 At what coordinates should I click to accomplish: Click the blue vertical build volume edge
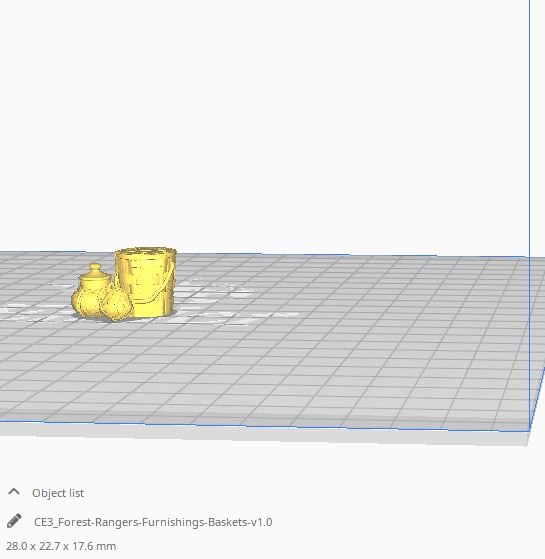pyautogui.click(x=529, y=128)
